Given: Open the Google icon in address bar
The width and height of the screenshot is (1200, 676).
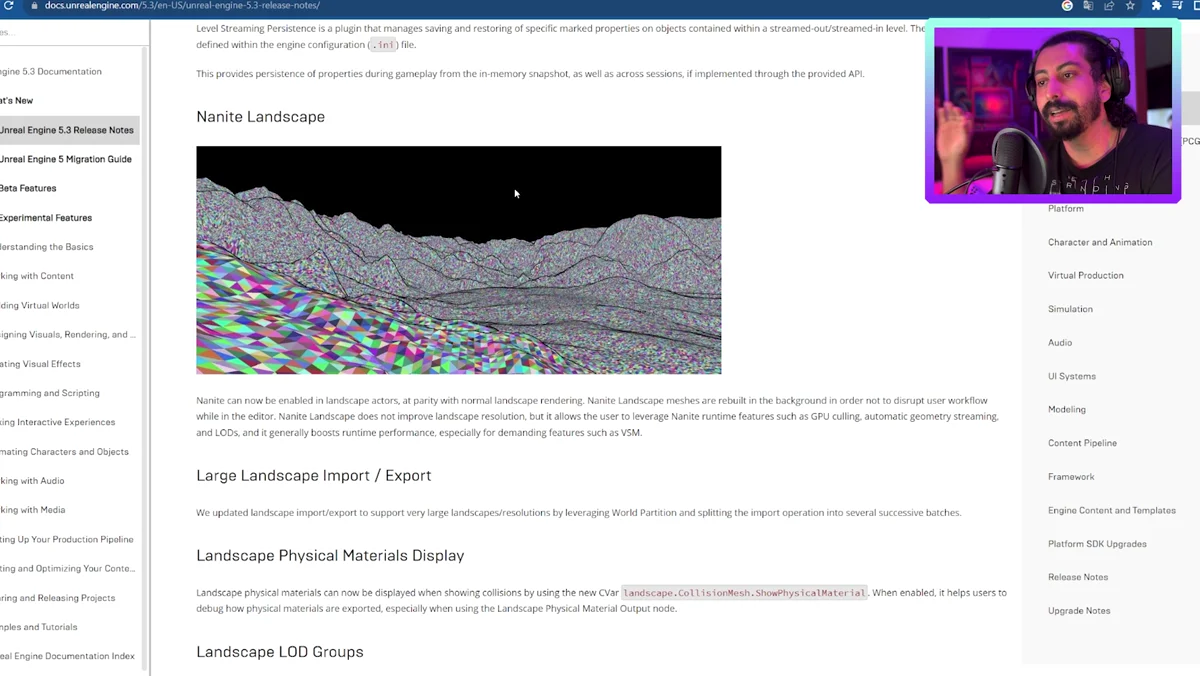Looking at the screenshot, I should 1067,6.
